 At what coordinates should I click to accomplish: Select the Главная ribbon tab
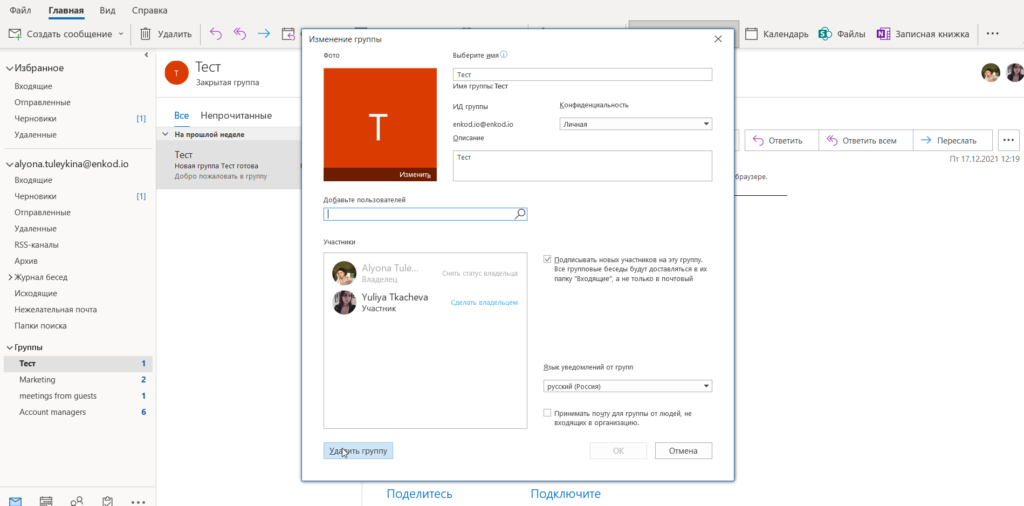pyautogui.click(x=66, y=10)
